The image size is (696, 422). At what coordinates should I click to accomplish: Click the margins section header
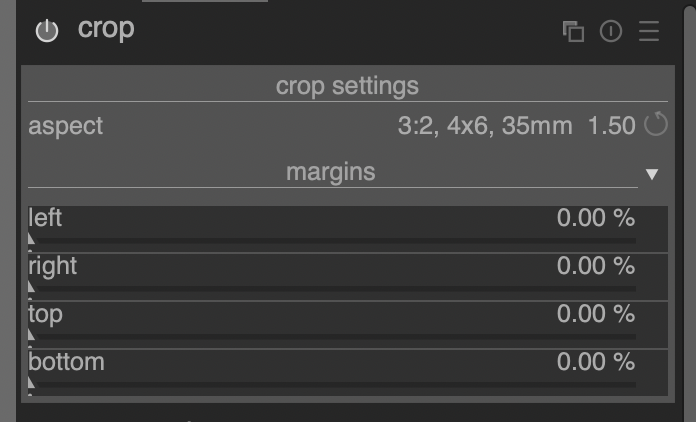[331, 172]
